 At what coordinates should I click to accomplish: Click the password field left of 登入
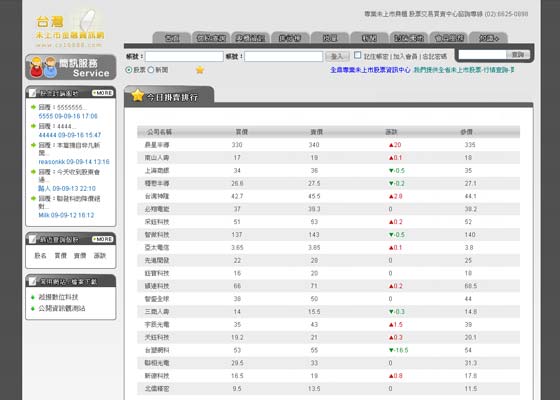pyautogui.click(x=284, y=56)
